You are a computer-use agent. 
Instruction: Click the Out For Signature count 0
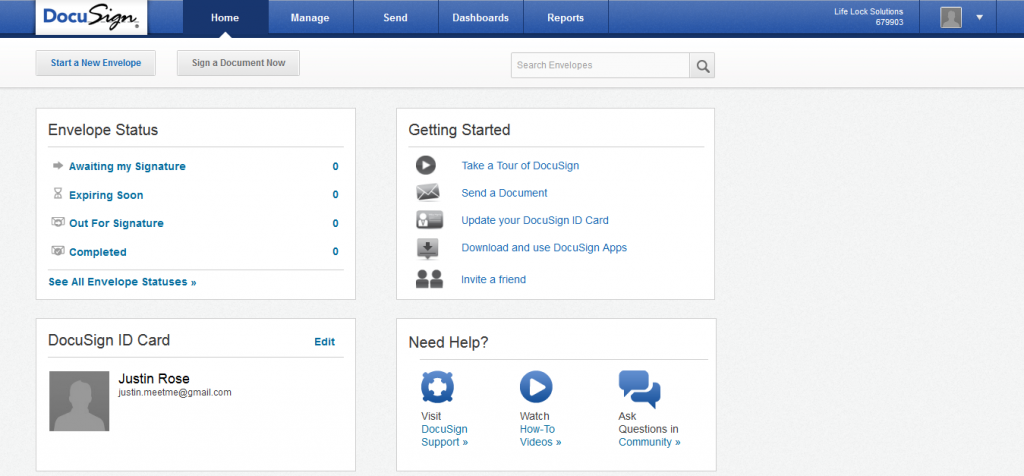click(x=336, y=223)
